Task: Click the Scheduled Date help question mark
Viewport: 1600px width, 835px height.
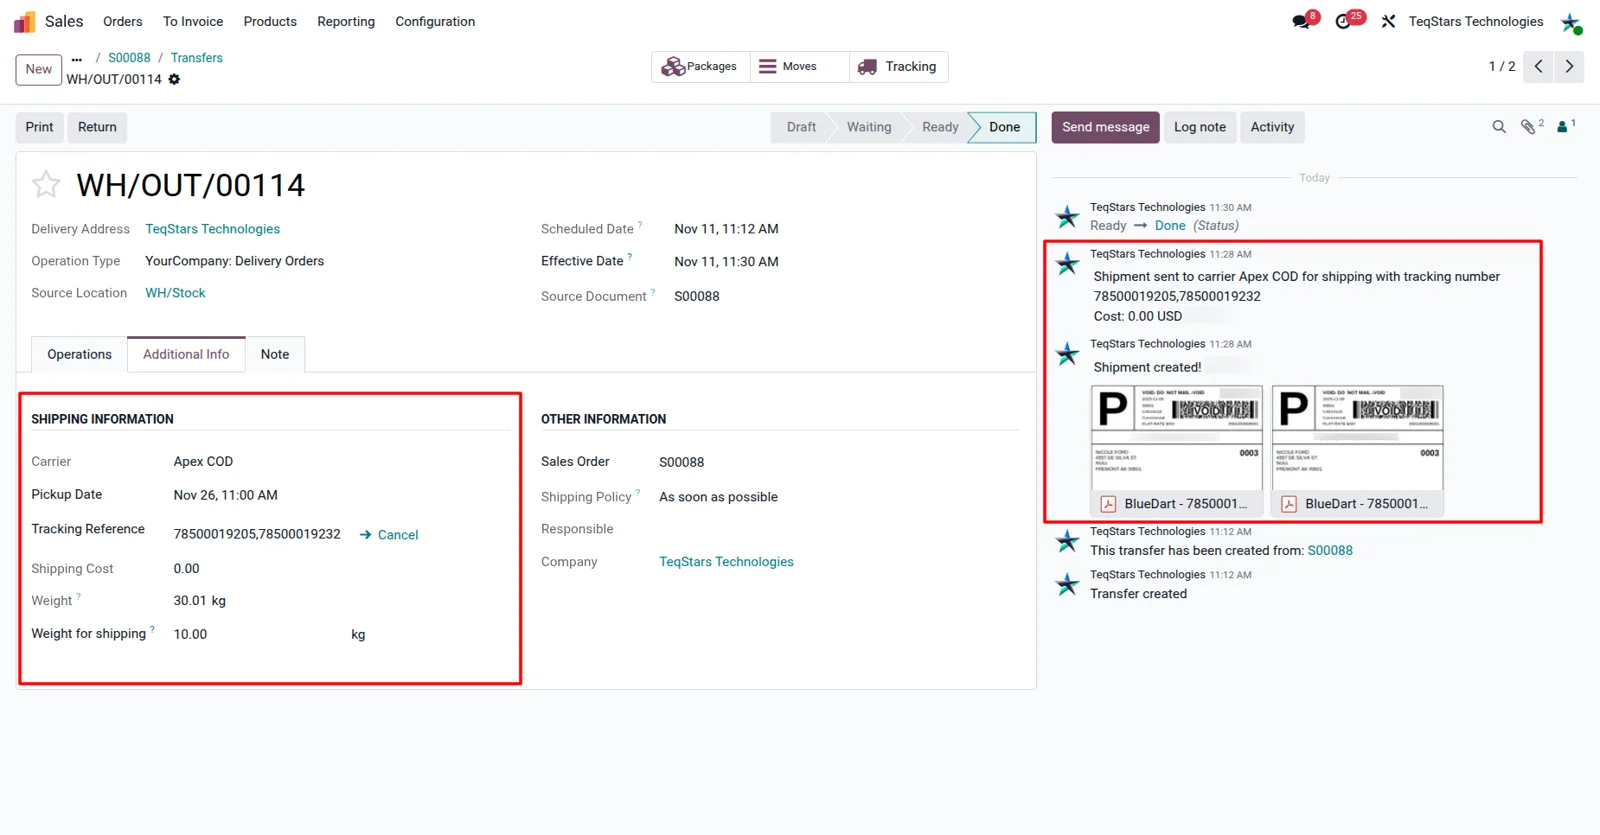Action: click(640, 224)
